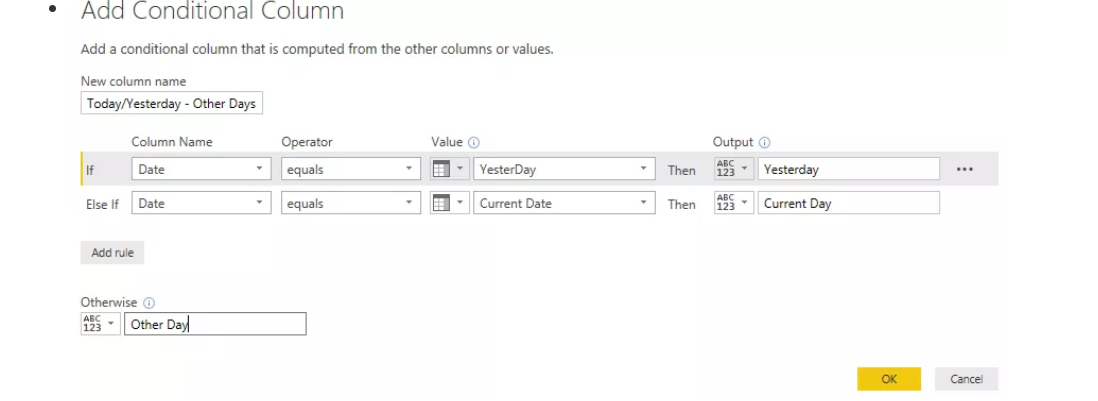The image size is (1098, 401).
Task: Click value type table icon in Else If row
Action: point(450,203)
